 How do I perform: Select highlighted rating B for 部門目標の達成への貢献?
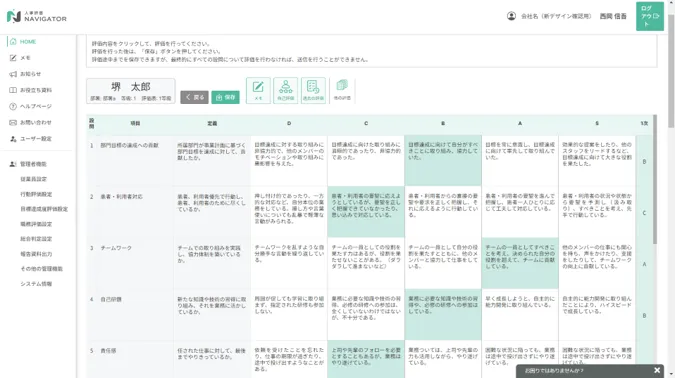(x=443, y=161)
